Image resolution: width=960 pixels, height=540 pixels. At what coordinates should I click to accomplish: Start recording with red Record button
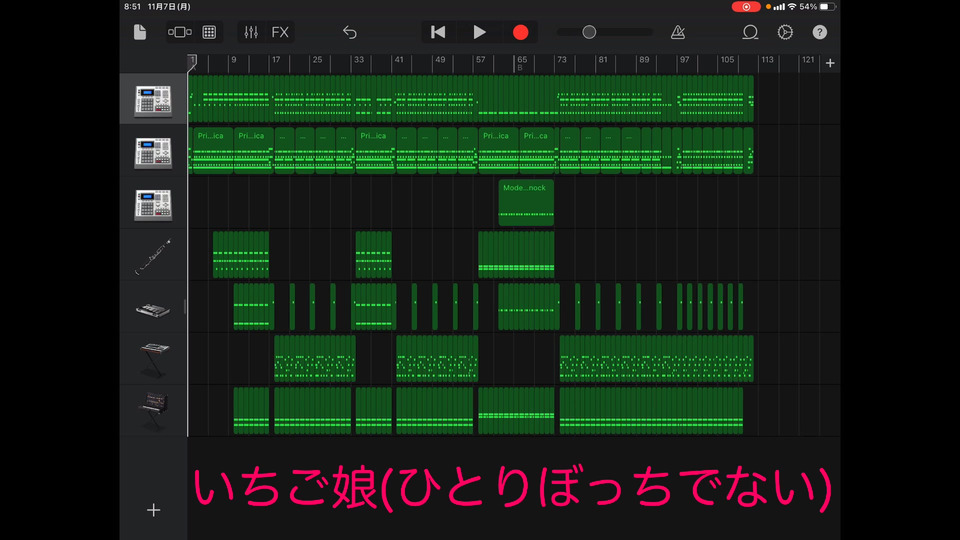pos(520,32)
